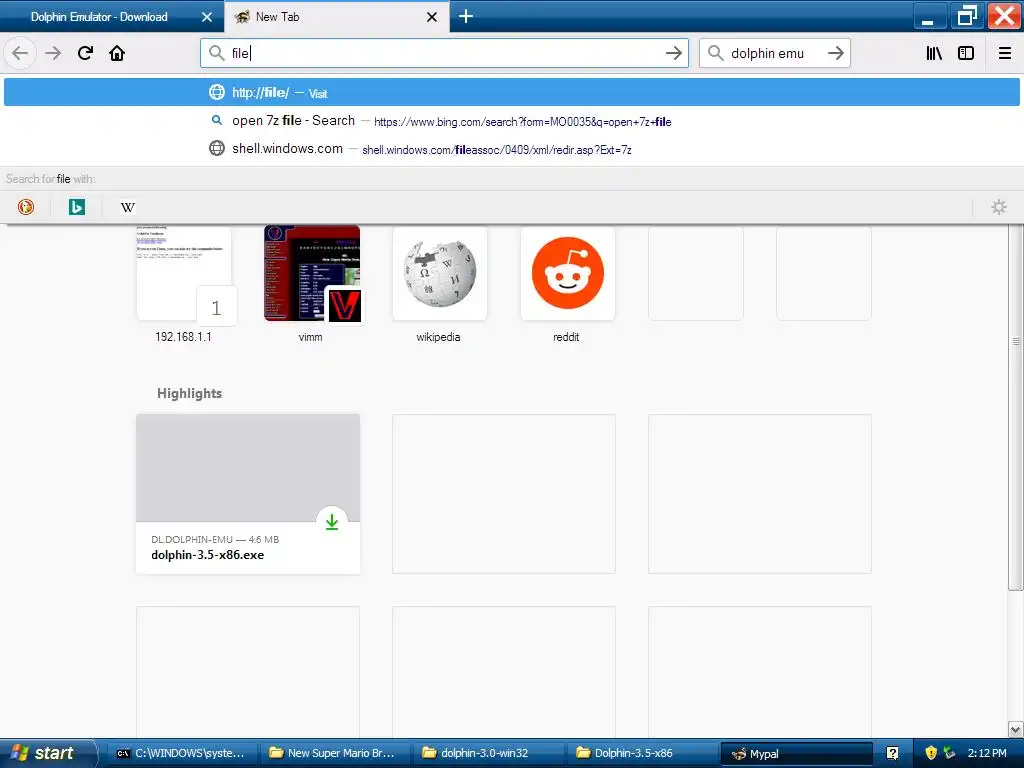Click the 2:12 PM system clock
Screen dimensions: 1024x768
pyautogui.click(x=987, y=753)
